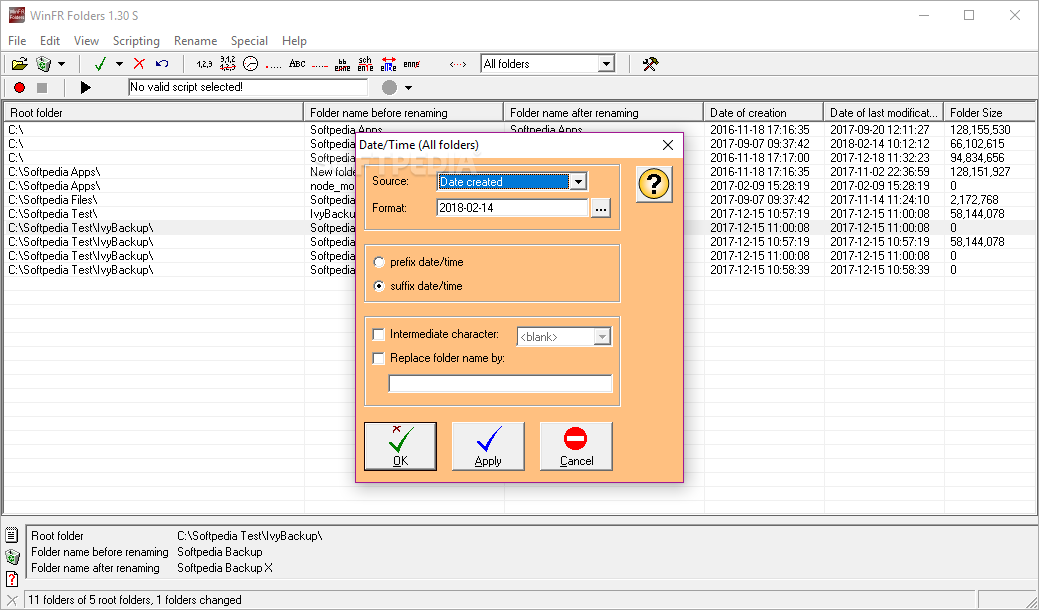Select the 'prefix date/time' radio button
Screen dimensions: 1039x610
point(379,262)
